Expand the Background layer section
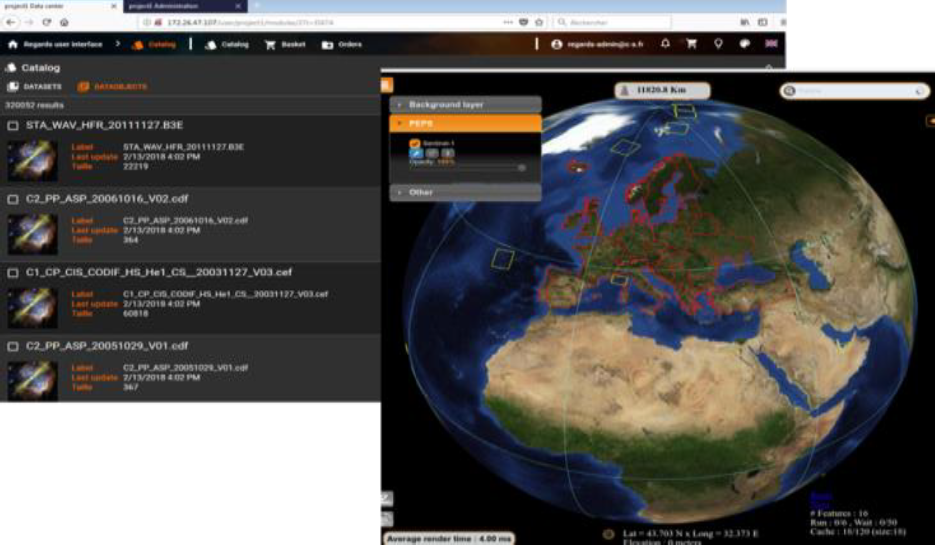Screen dimensions: 937x545 [465, 104]
